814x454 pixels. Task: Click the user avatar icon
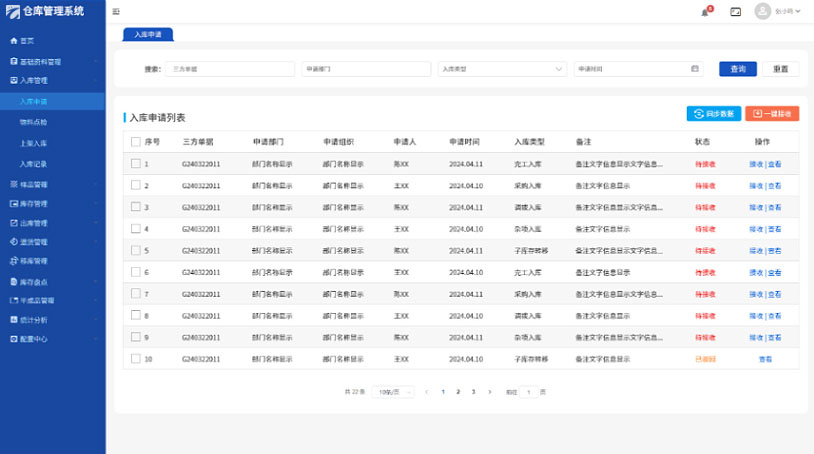(763, 12)
